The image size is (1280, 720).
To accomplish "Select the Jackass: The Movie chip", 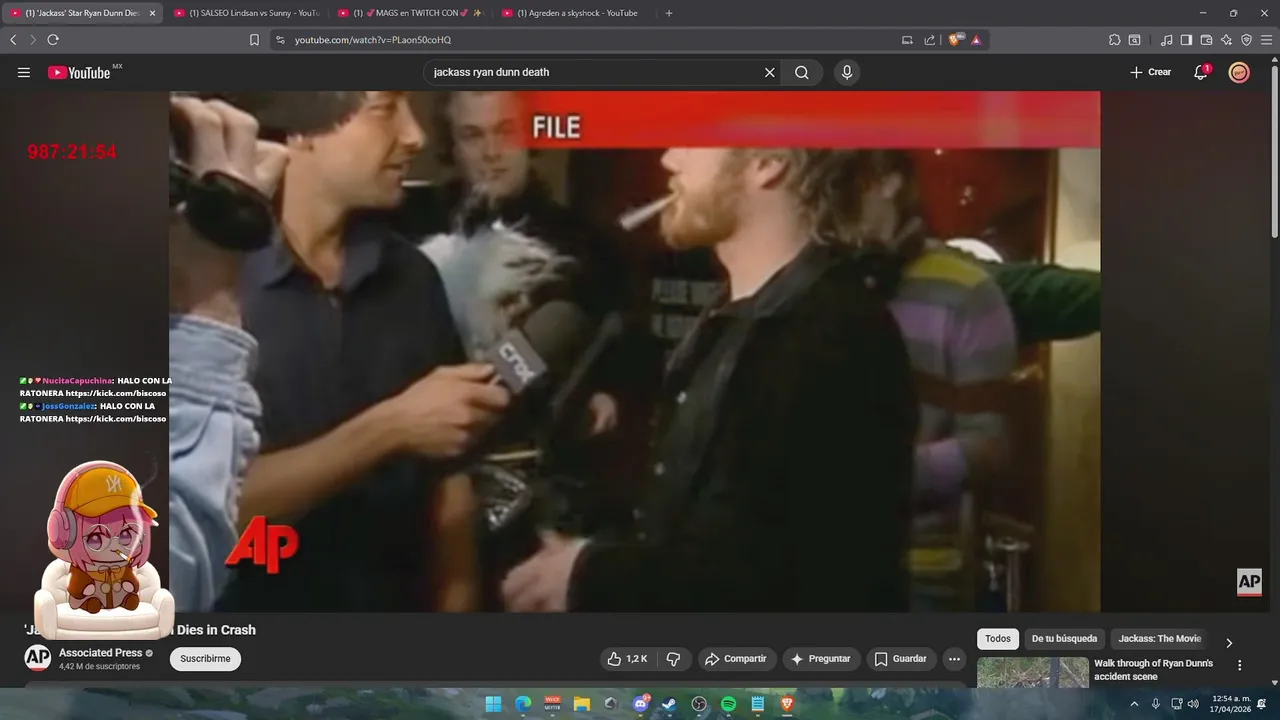I will click(1160, 639).
